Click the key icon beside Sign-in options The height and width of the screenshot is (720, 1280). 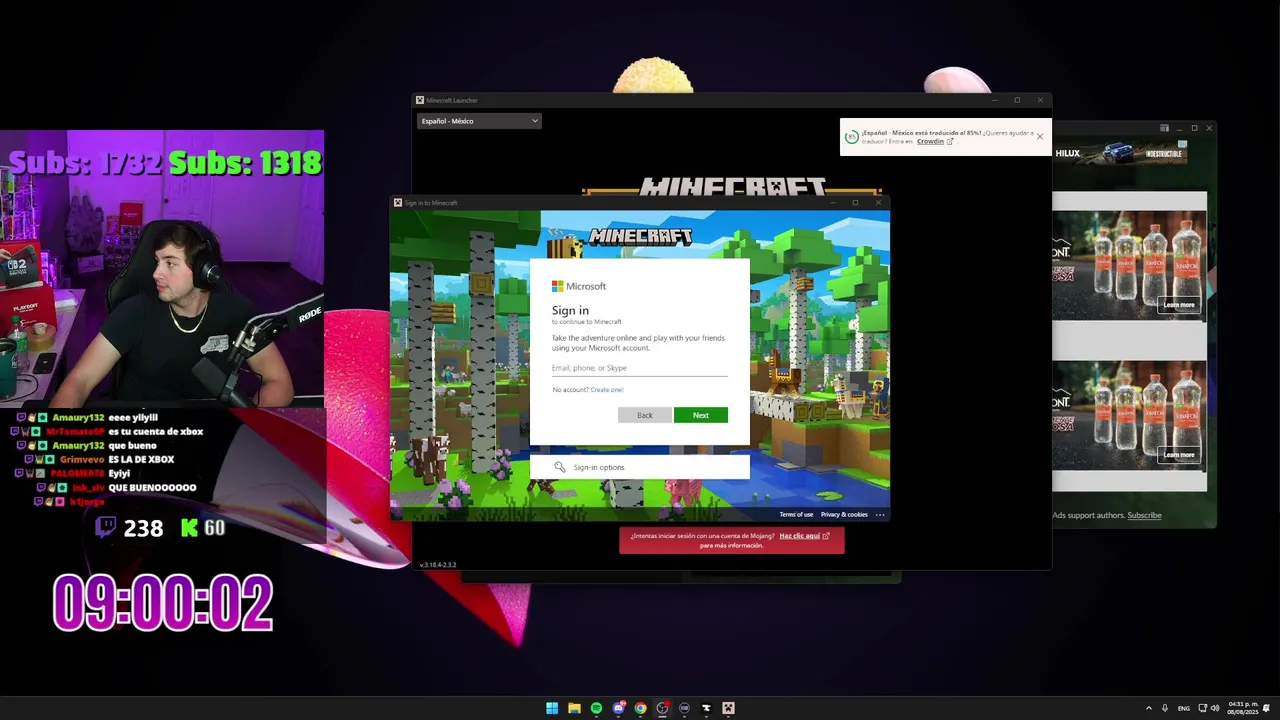560,467
